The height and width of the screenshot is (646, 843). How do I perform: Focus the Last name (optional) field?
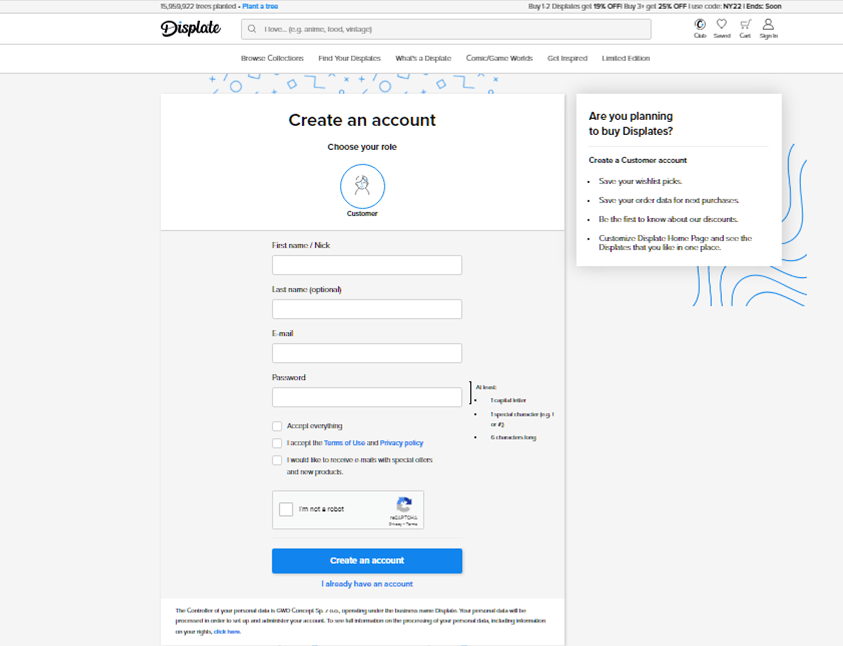367,309
